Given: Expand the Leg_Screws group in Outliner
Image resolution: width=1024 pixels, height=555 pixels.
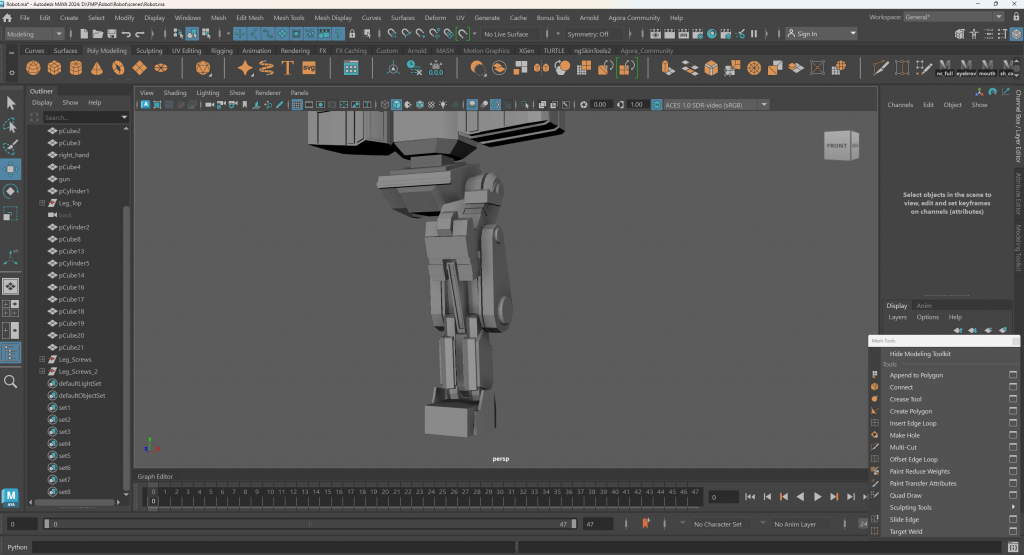Looking at the screenshot, I should (x=42, y=359).
